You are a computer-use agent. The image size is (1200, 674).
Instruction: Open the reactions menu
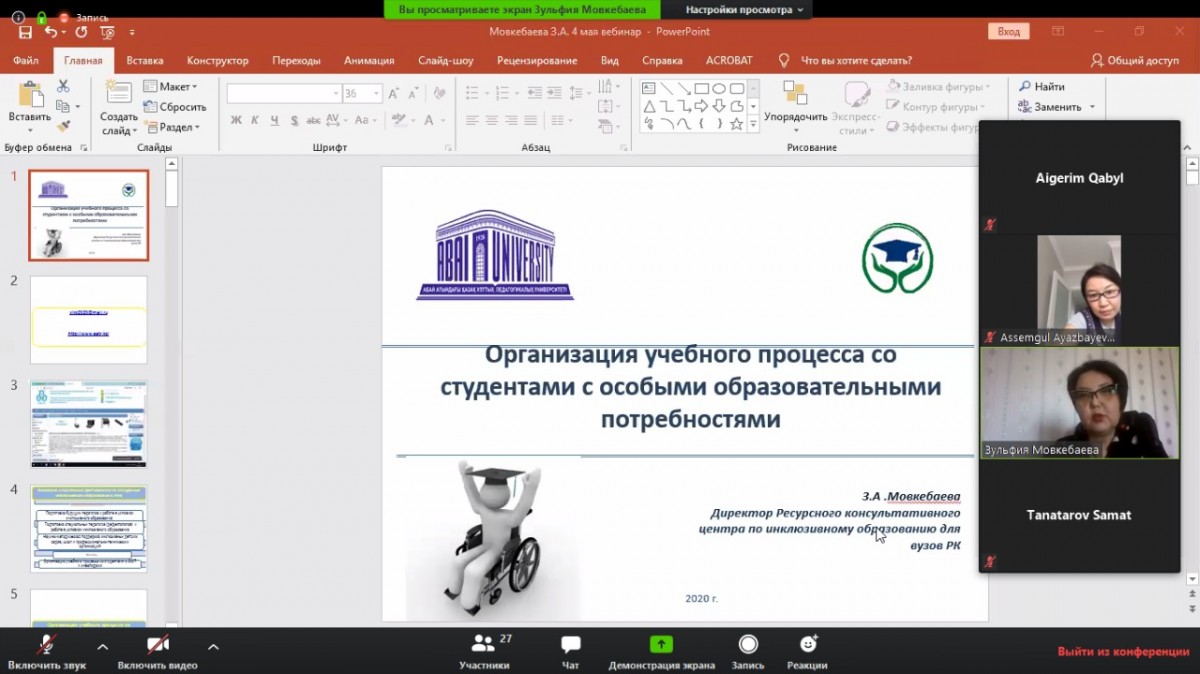coord(807,645)
